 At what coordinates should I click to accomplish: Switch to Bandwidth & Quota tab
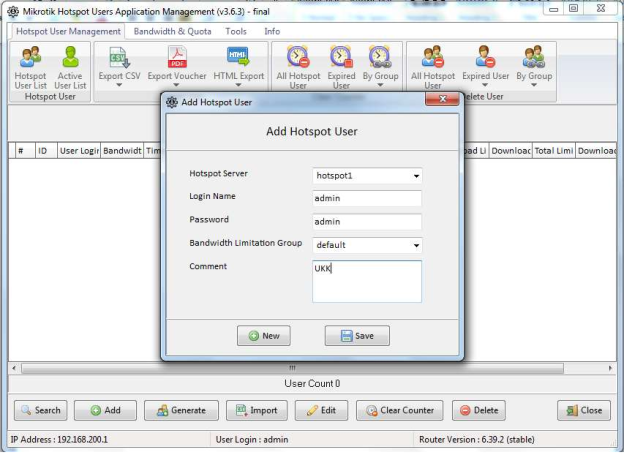(173, 31)
